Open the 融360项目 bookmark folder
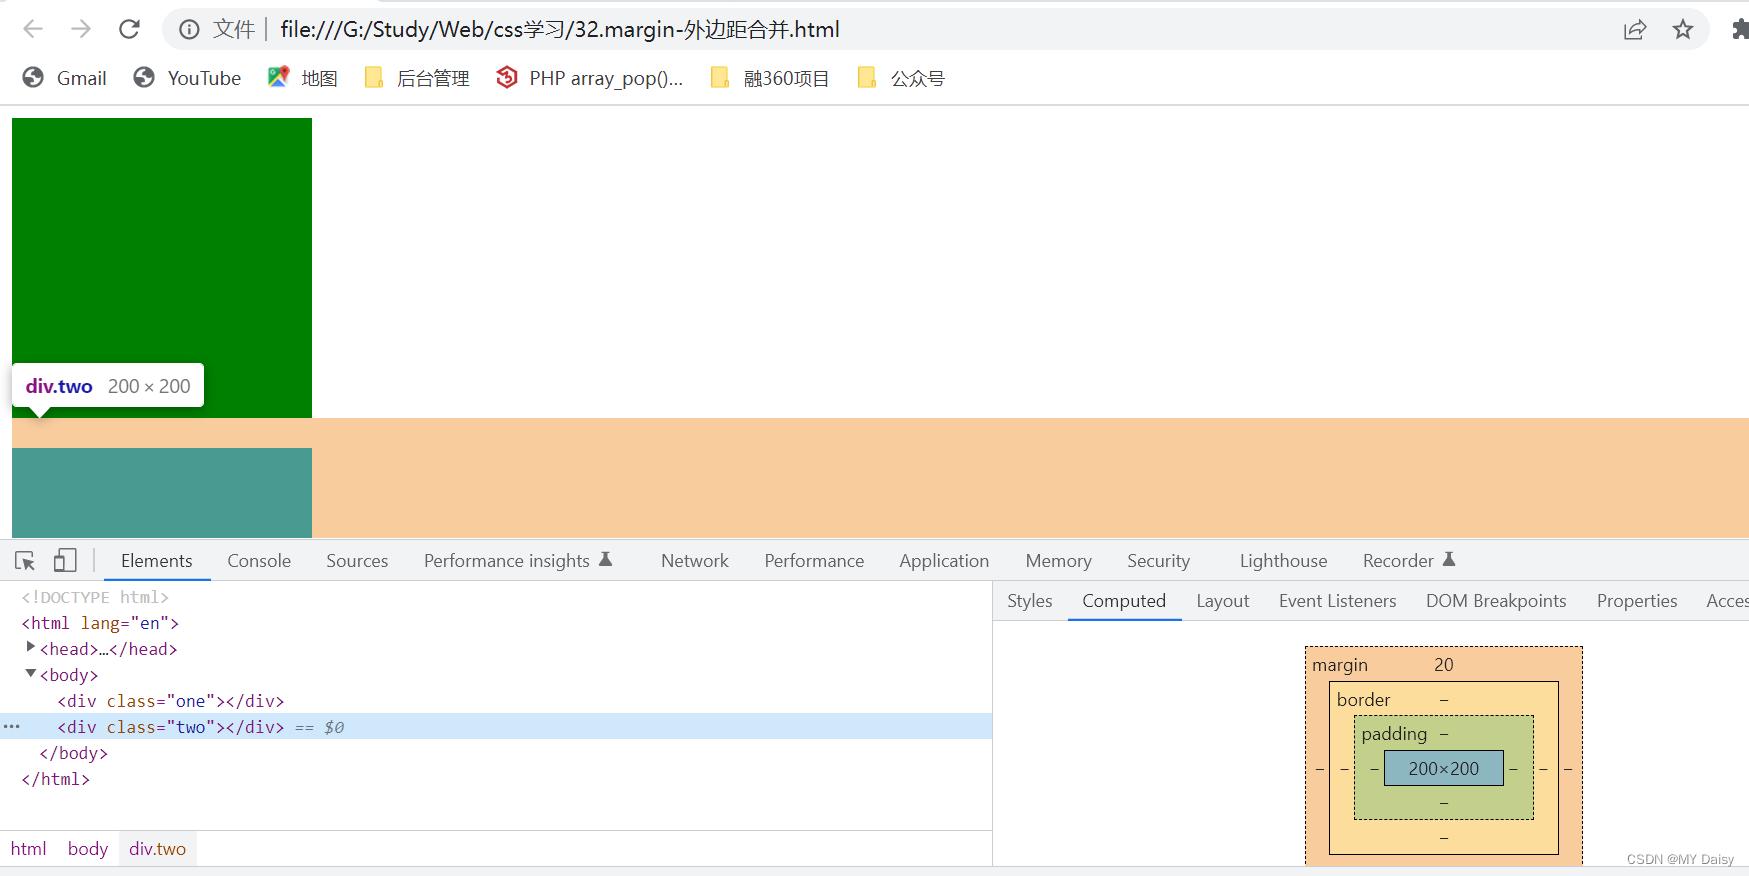 [770, 78]
